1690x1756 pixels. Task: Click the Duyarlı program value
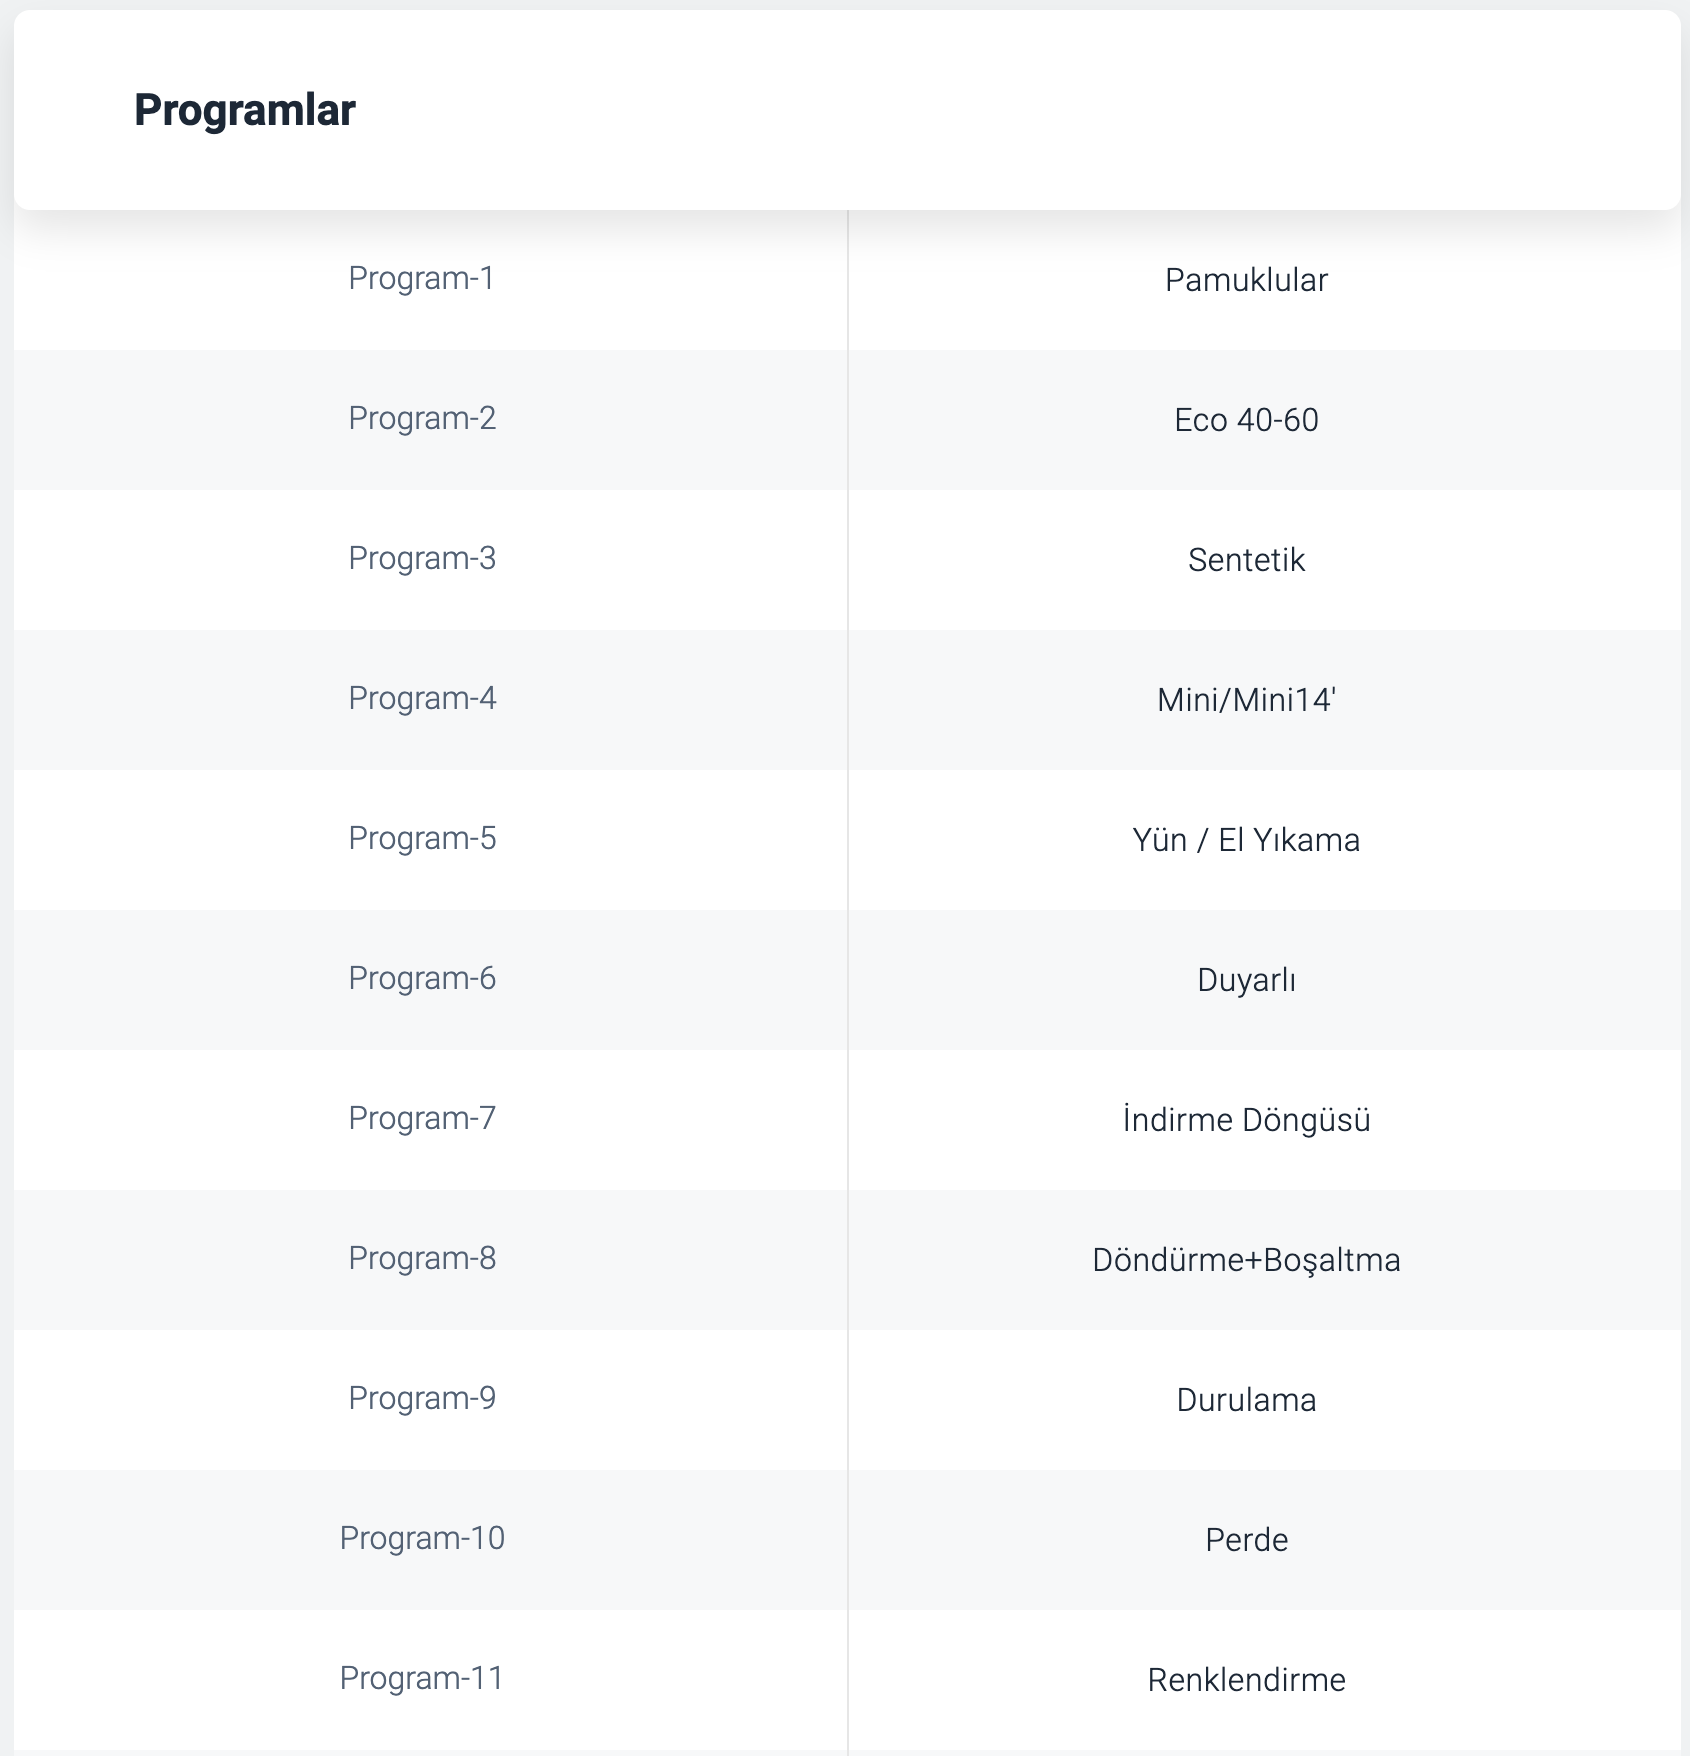[x=1246, y=980]
